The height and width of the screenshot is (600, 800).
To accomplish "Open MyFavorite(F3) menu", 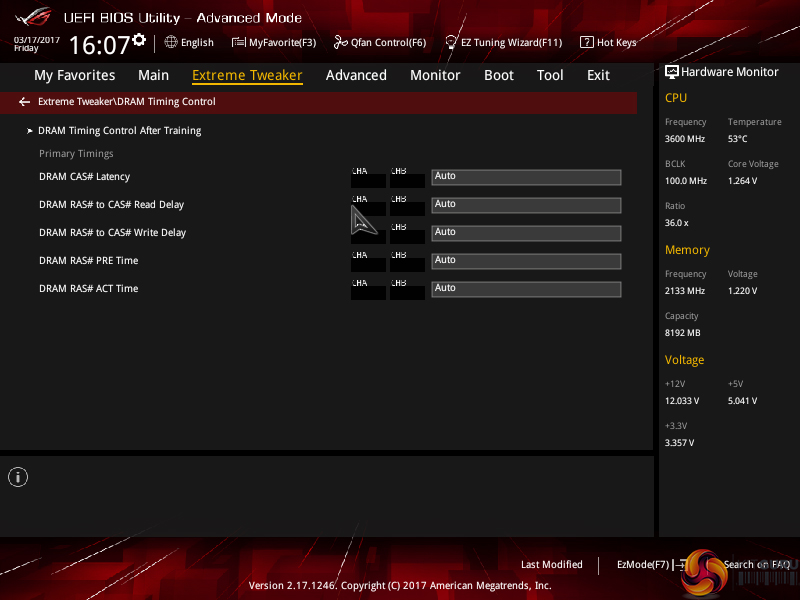I will click(283, 42).
